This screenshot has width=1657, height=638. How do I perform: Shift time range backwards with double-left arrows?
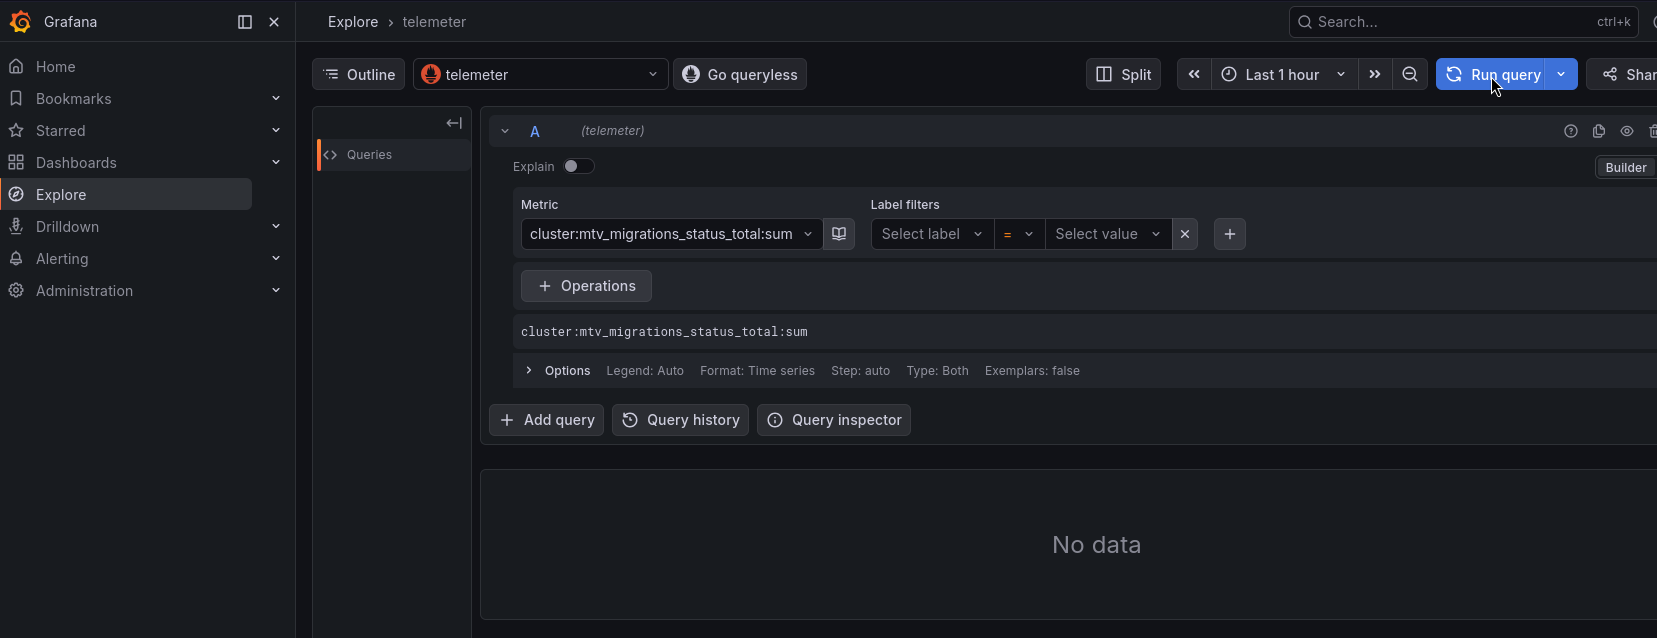tap(1194, 74)
